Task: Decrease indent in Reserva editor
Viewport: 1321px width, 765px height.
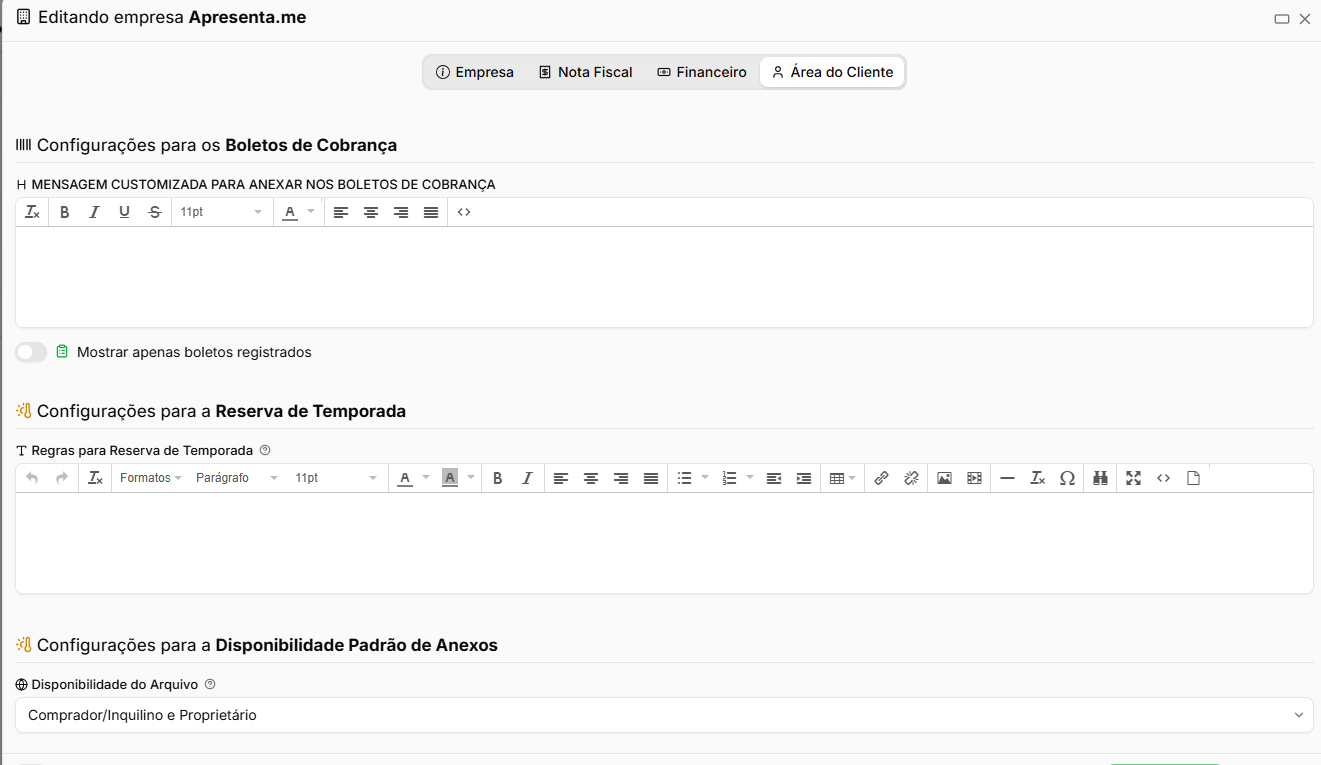Action: coord(774,478)
